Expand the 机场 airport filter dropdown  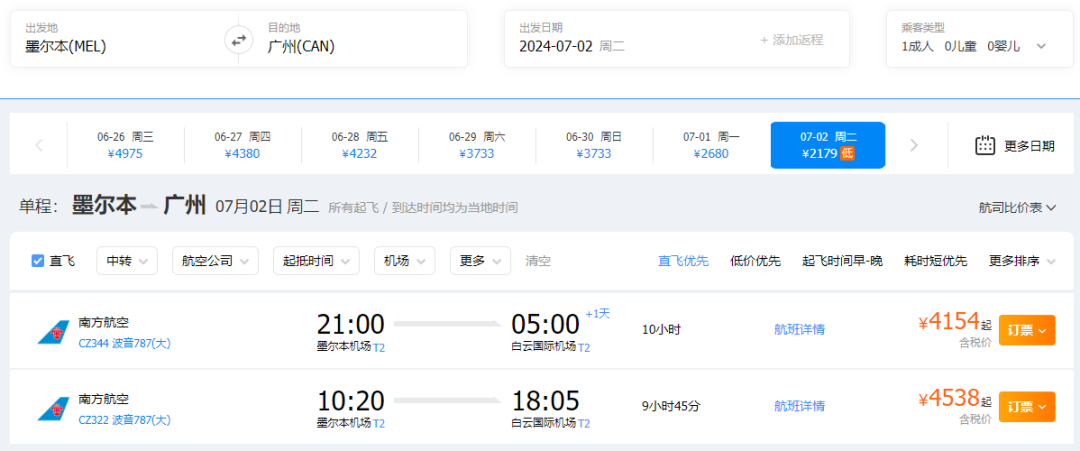point(404,261)
